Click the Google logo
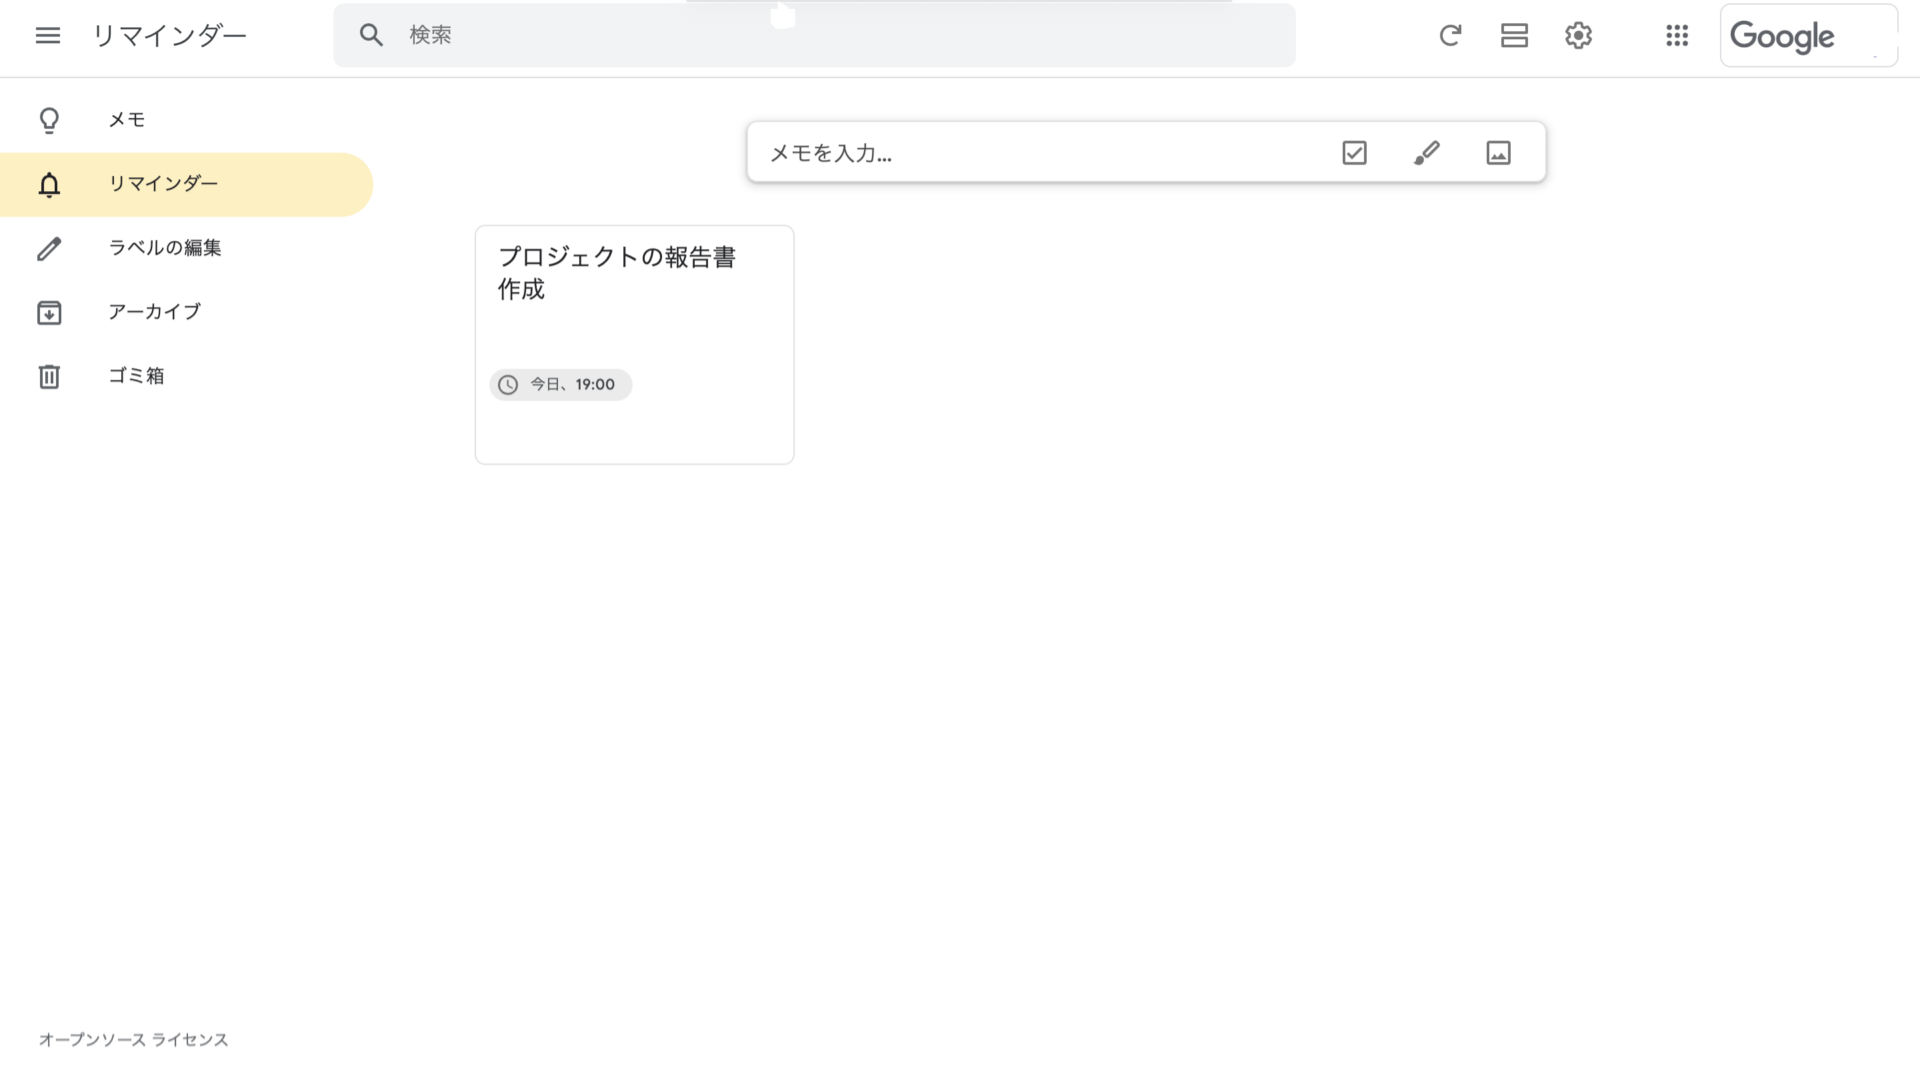Image resolution: width=1920 pixels, height=1075 pixels. [1783, 37]
